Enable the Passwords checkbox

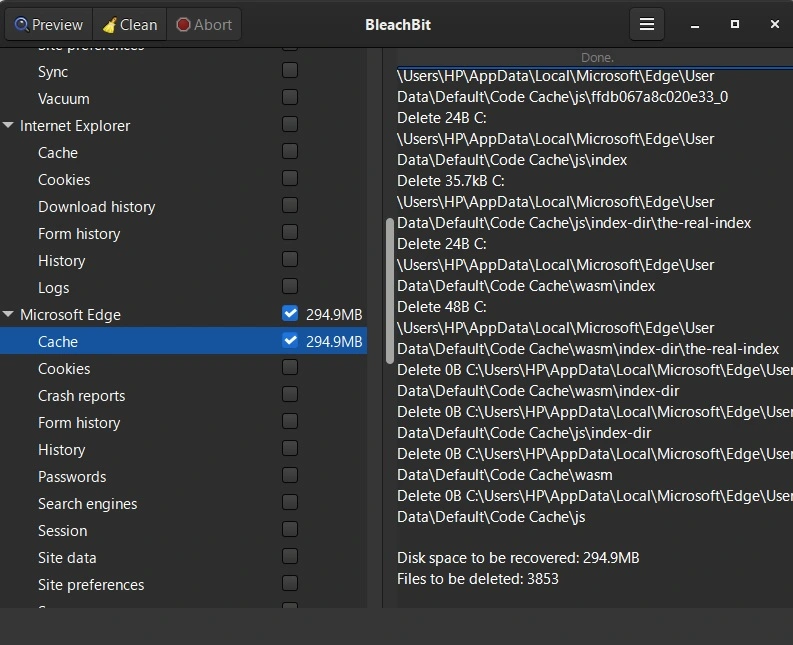pyautogui.click(x=290, y=475)
